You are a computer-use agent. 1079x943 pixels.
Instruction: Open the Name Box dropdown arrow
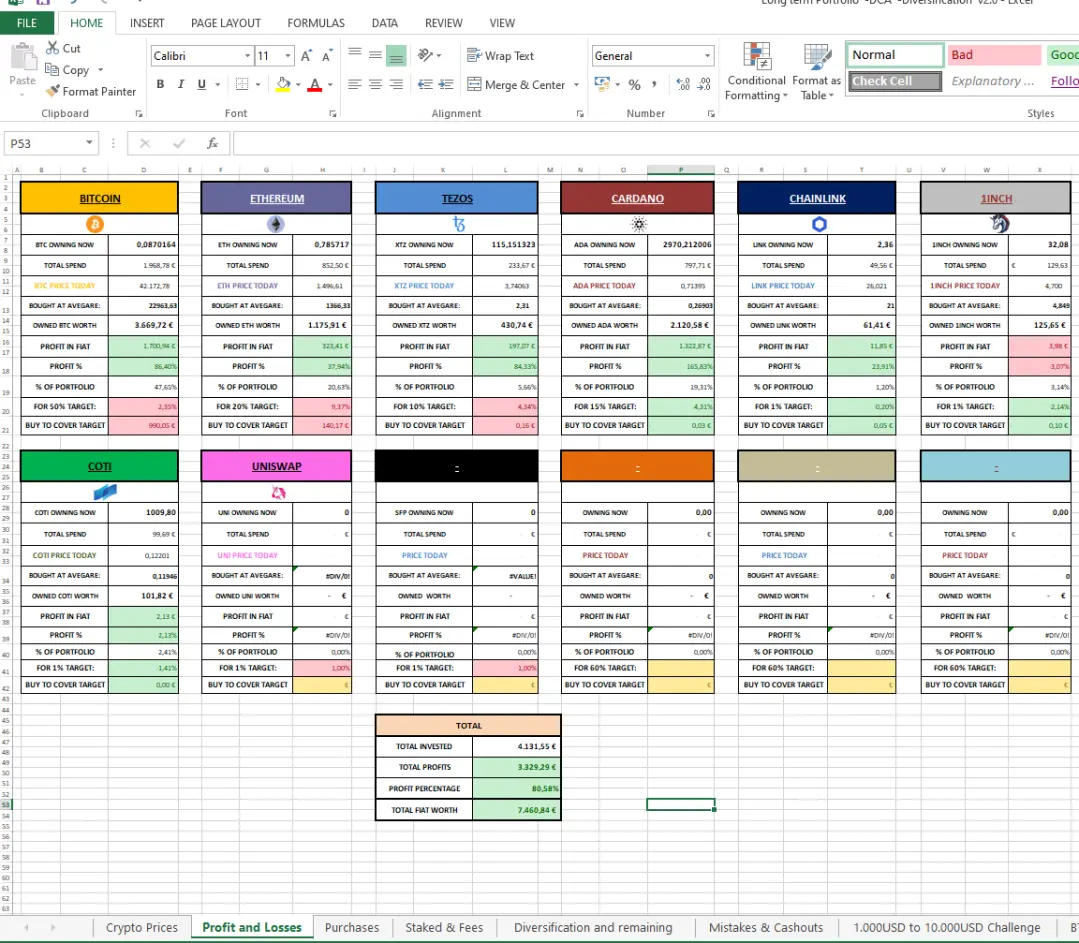pos(89,143)
